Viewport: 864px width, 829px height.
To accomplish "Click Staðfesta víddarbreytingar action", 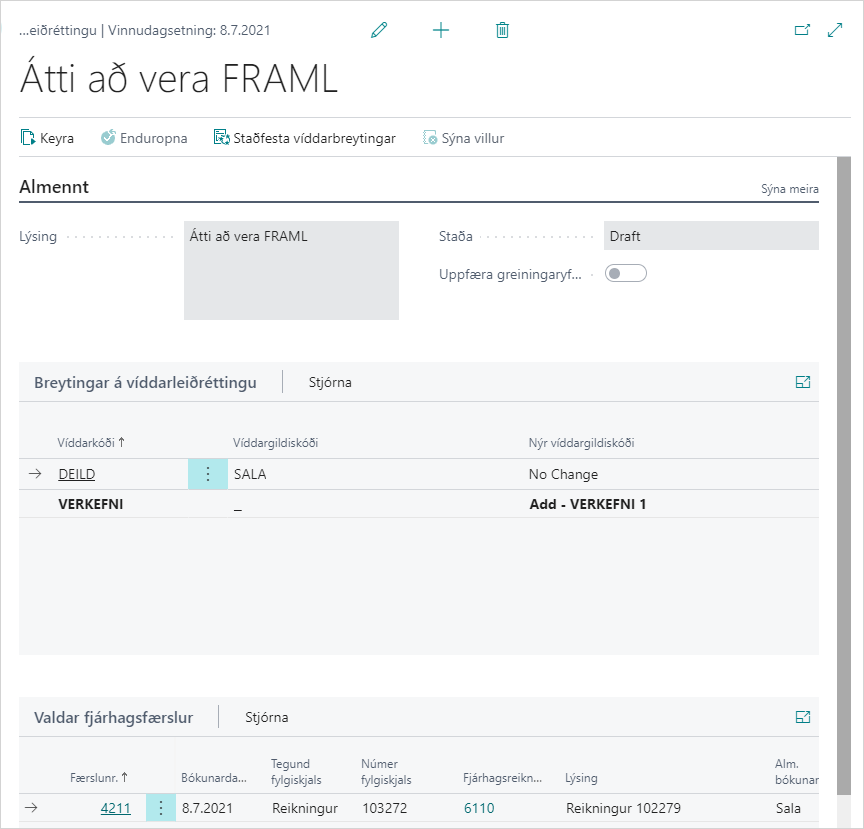I will [304, 138].
